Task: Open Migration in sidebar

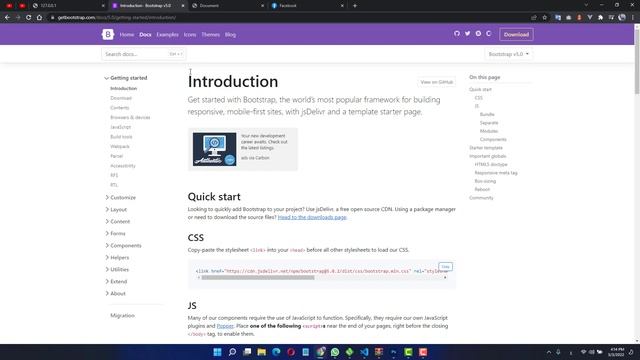Action: pyautogui.click(x=122, y=316)
